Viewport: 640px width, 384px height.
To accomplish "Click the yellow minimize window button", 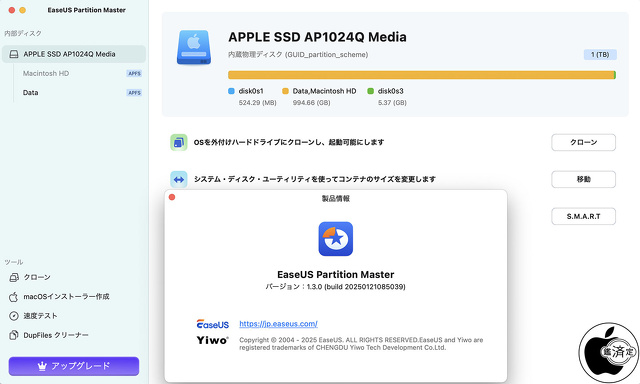I will click(x=22, y=10).
